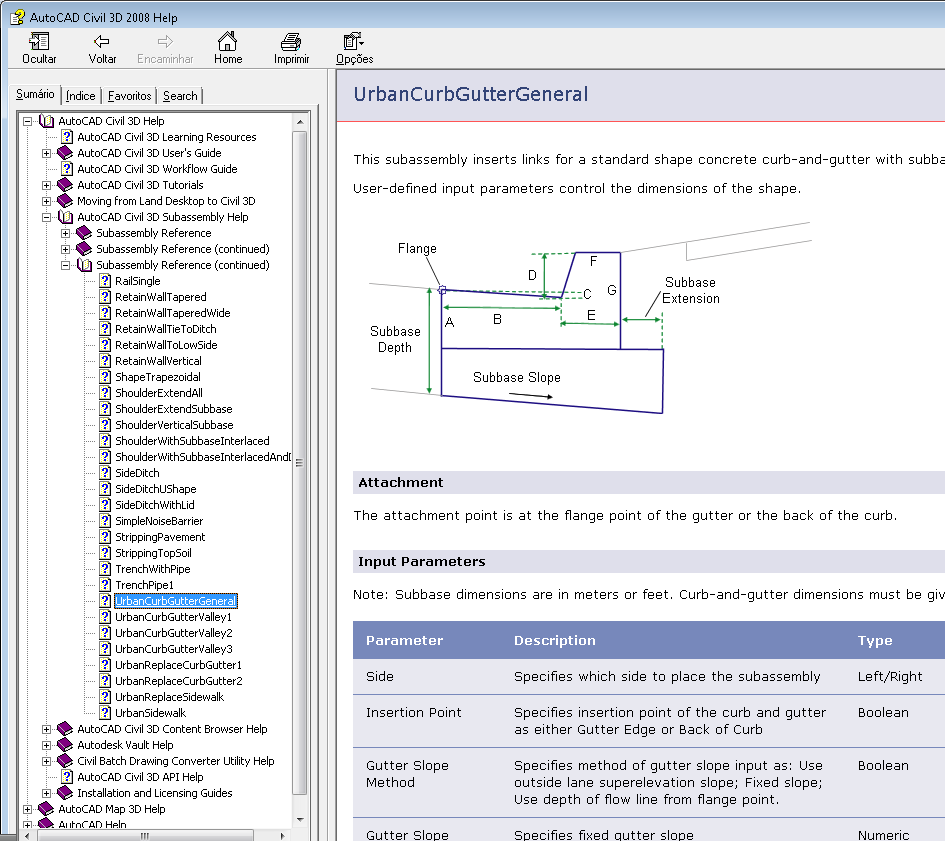Click the 'Attachment' section heading
945x841 pixels.
coord(401,482)
